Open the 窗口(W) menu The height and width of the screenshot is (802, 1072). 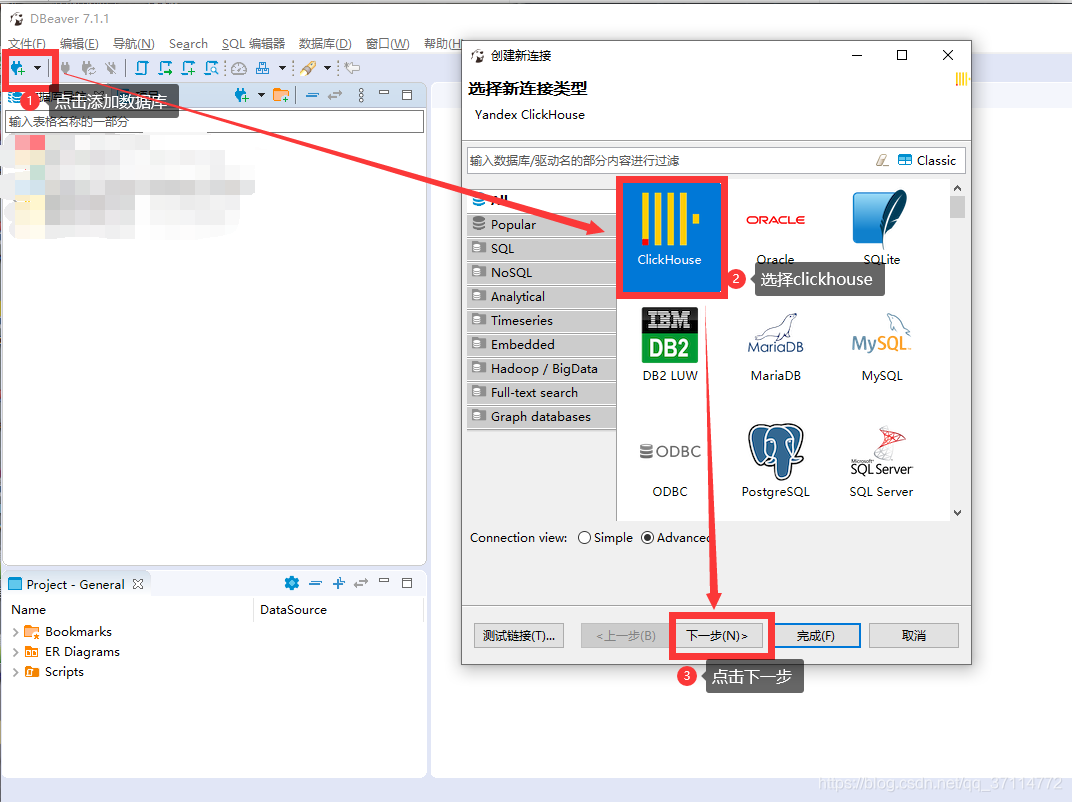click(x=388, y=44)
